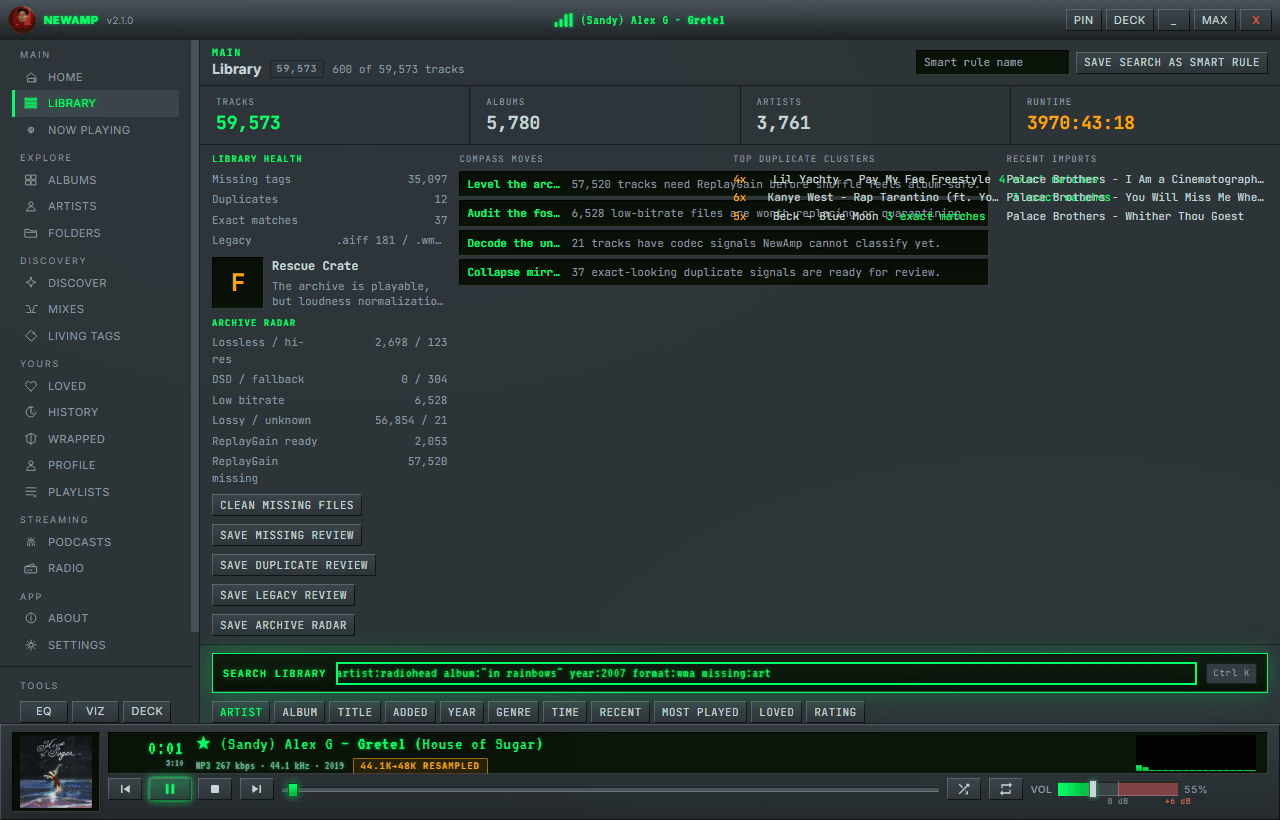Focus the Smart rule name field
This screenshot has height=820, width=1280.
click(x=992, y=62)
